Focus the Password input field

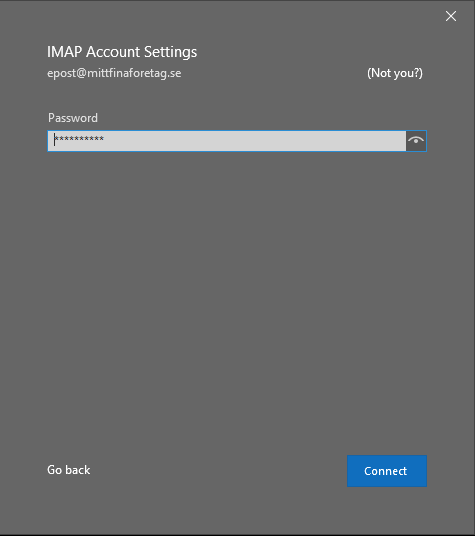(x=227, y=140)
